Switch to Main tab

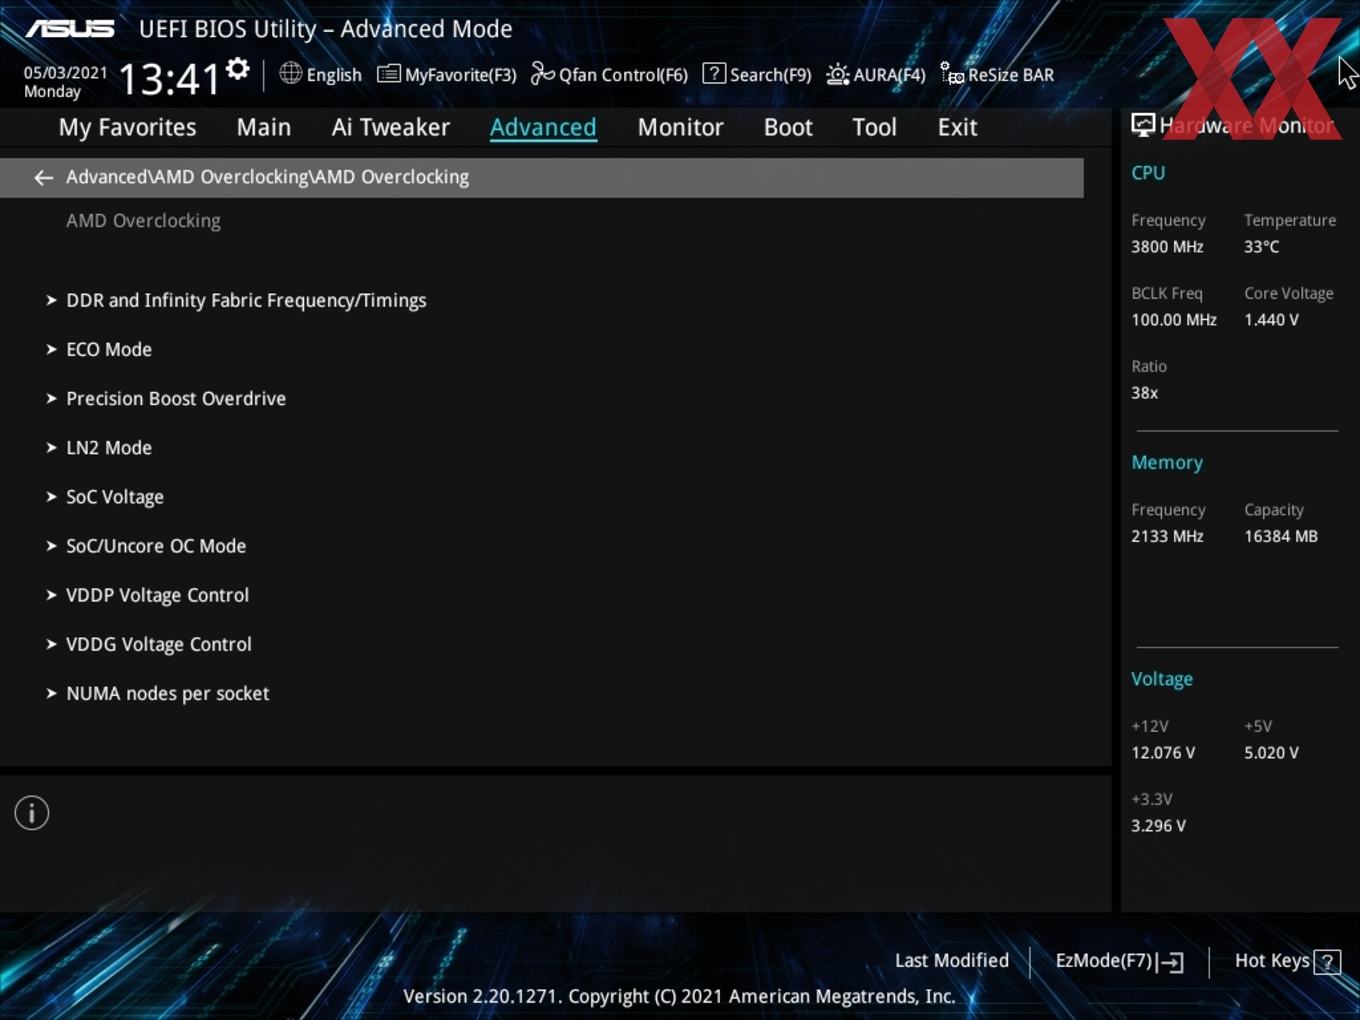click(x=264, y=127)
